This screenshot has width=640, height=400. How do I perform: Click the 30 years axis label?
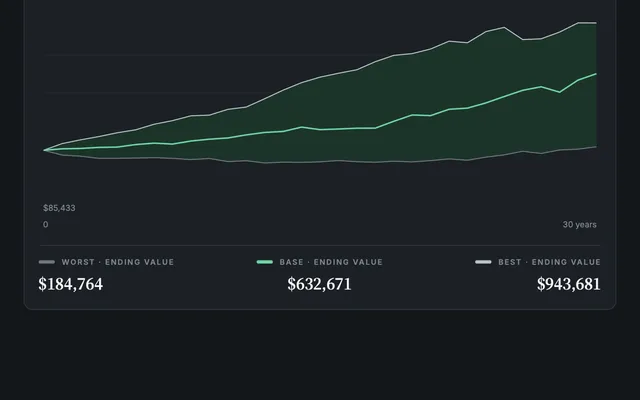580,224
